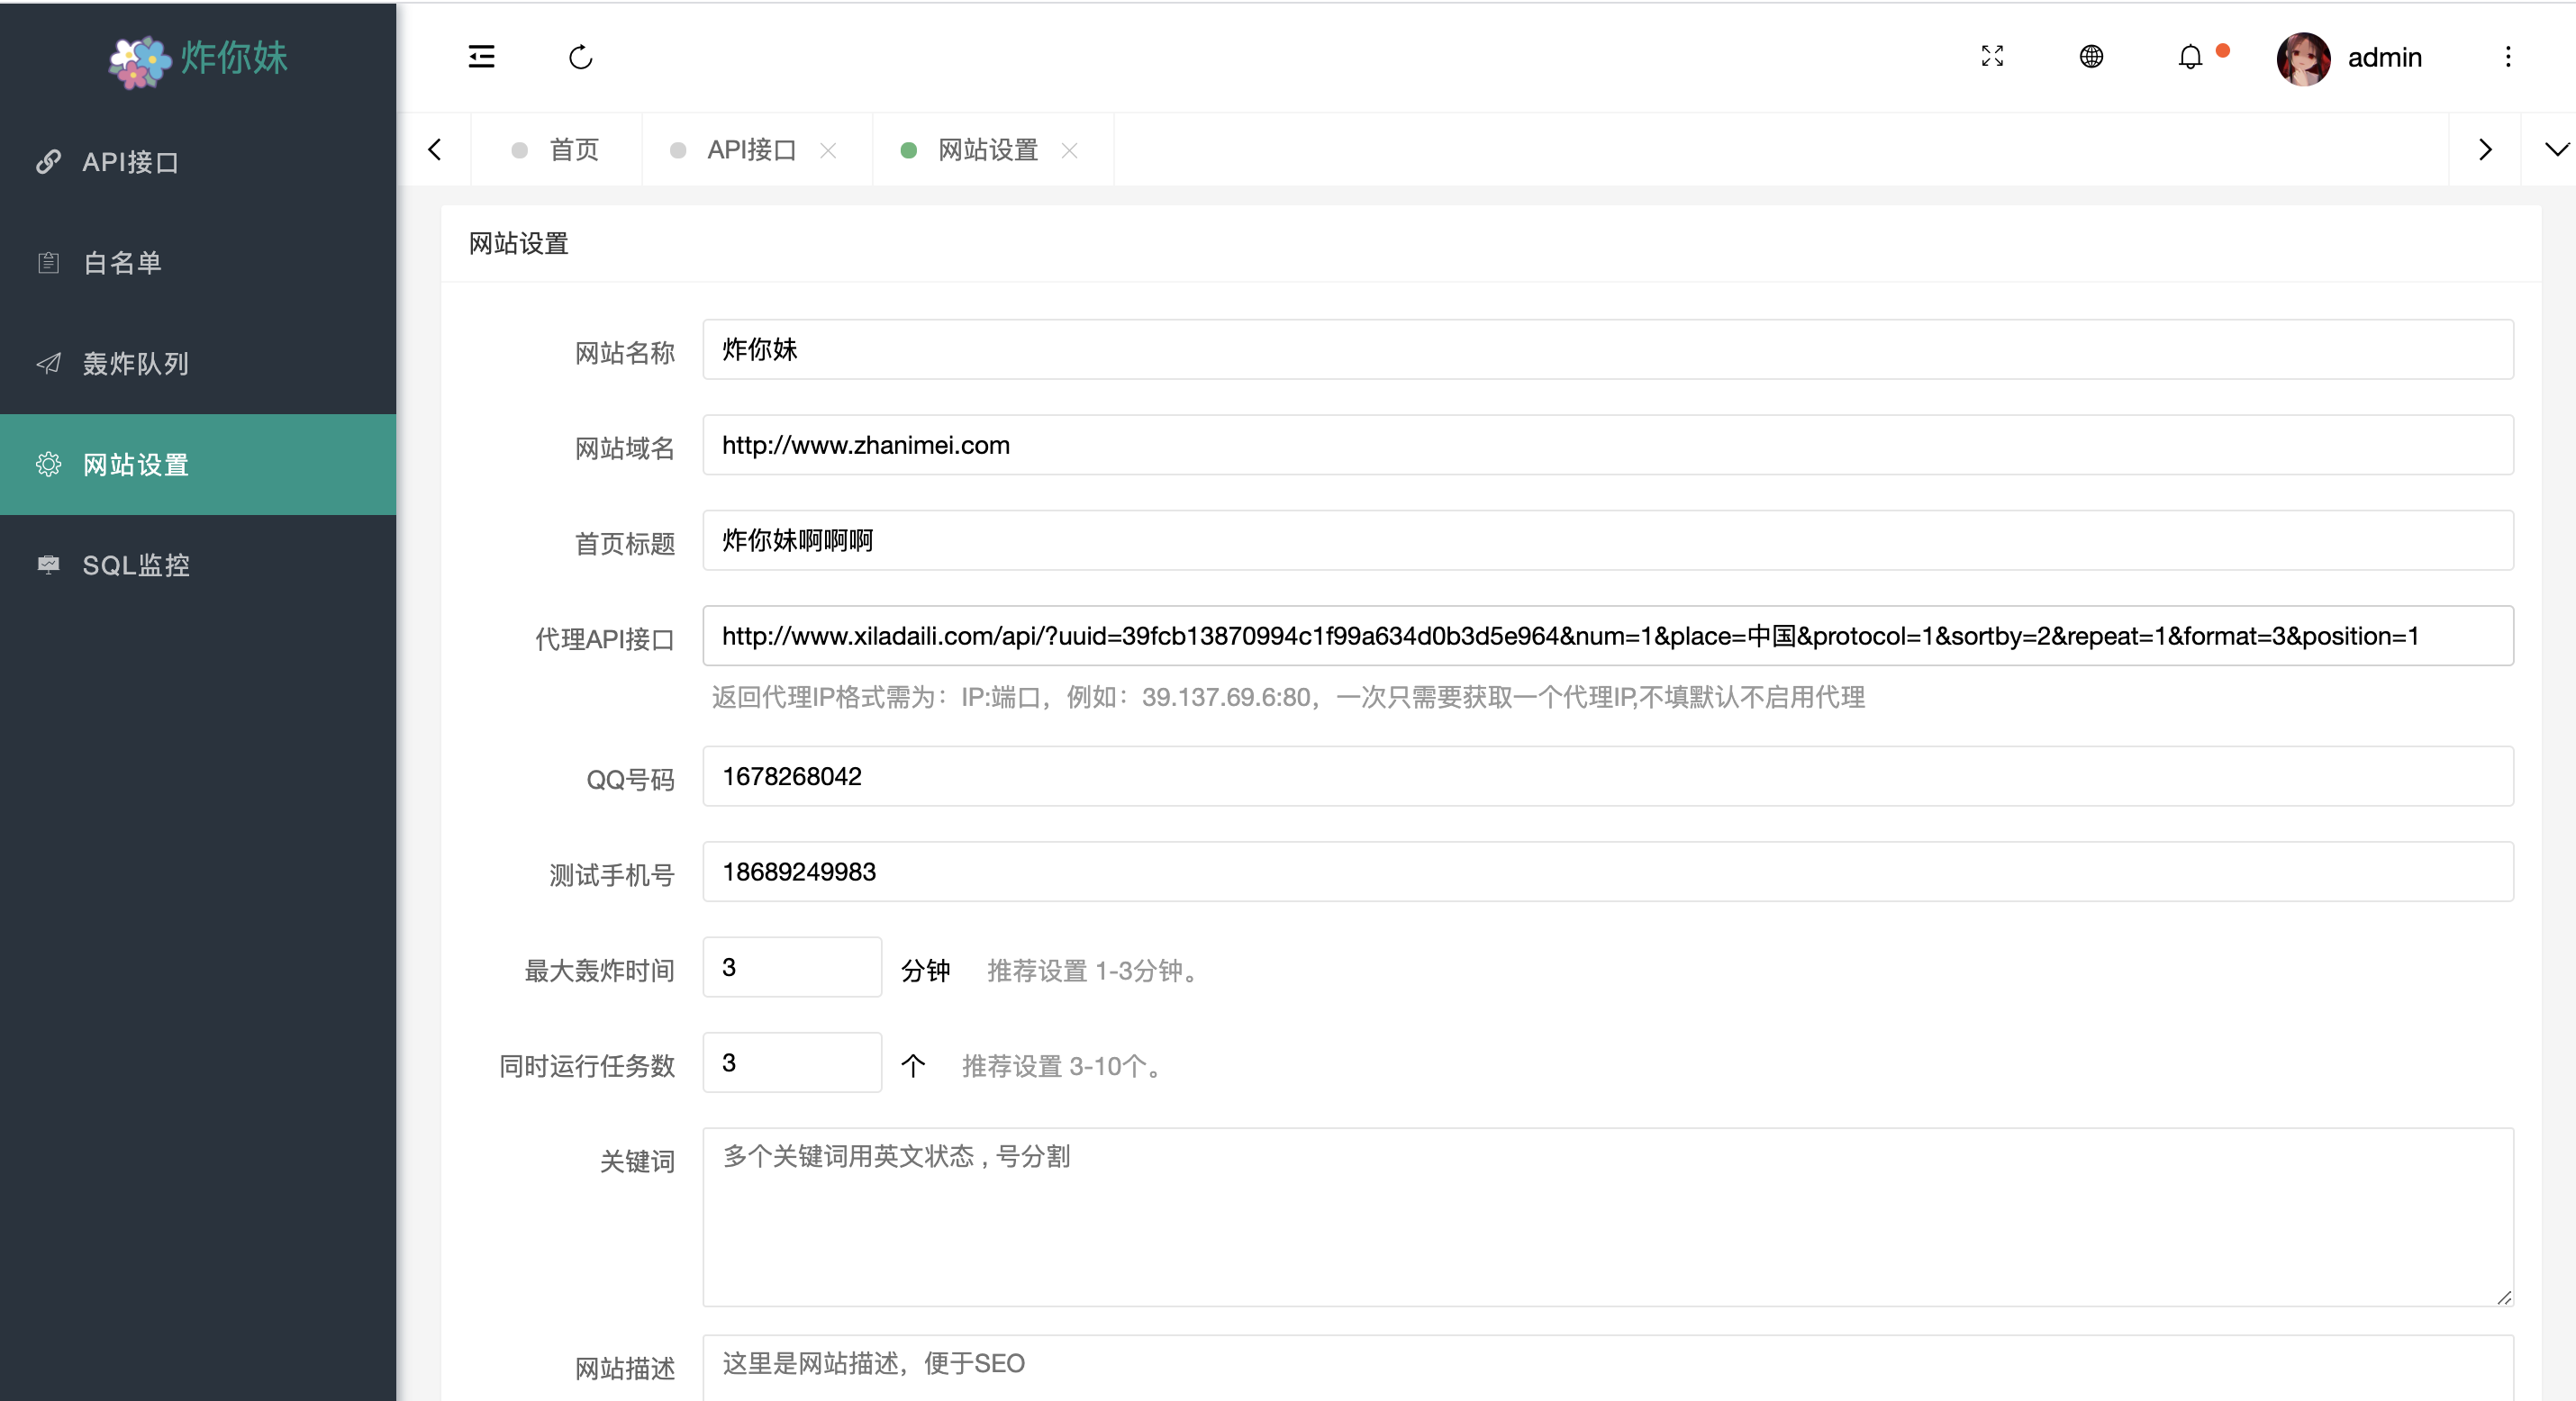This screenshot has height=1401, width=2576.
Task: Open SQL监控 from the sidebar
Action: click(136, 565)
